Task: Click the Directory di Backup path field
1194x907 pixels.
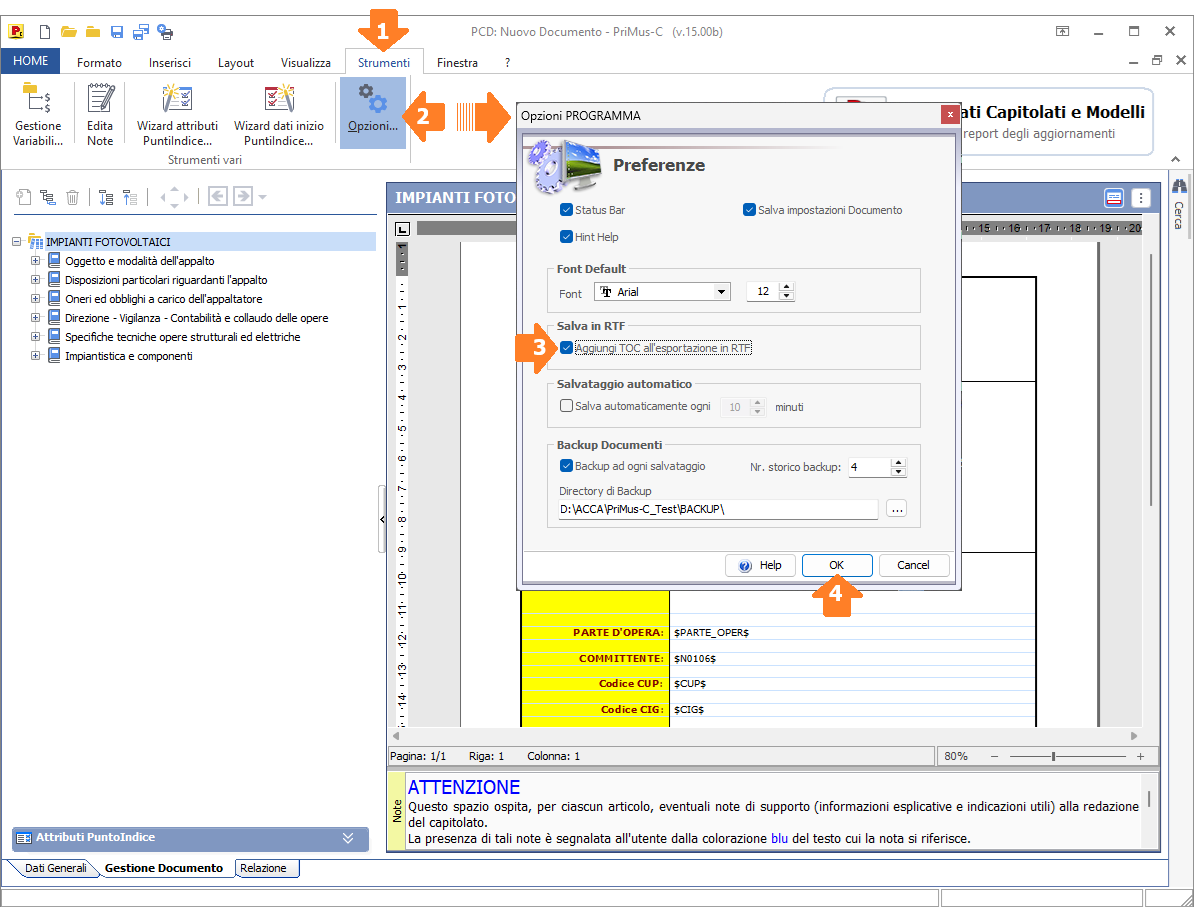Action: point(718,509)
